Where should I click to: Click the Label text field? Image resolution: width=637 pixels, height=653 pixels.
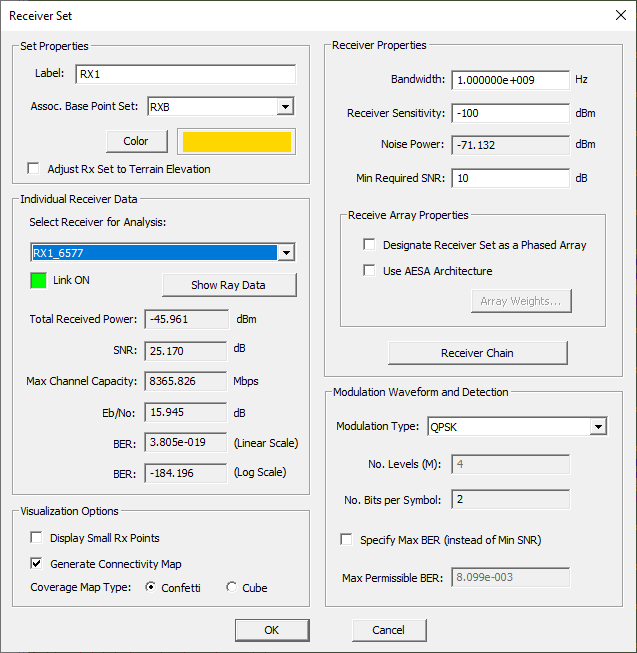pyautogui.click(x=185, y=74)
